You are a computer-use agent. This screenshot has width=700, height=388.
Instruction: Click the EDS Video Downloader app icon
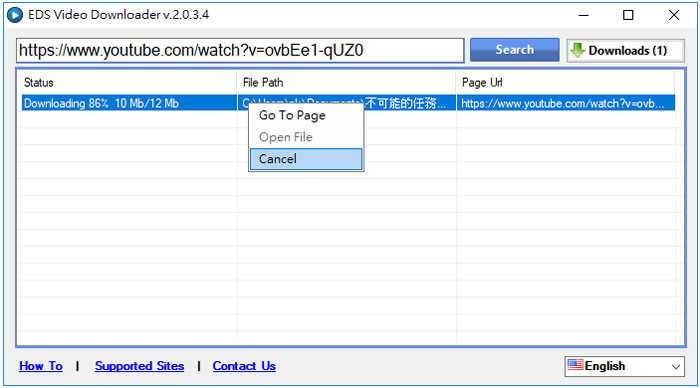click(x=15, y=15)
